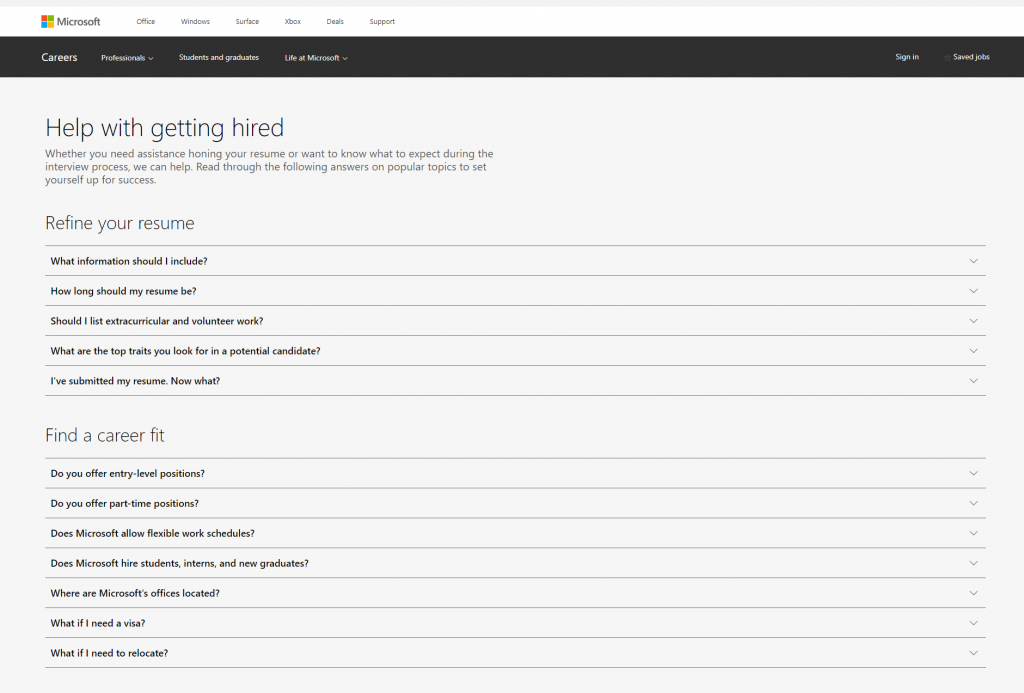
Task: Click 'Where are Microsoft's offices located?' text
Action: pyautogui.click(x=135, y=593)
